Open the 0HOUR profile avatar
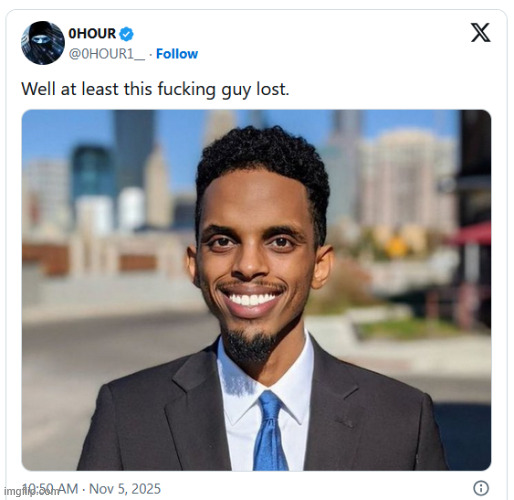This screenshot has height=500, width=514. [x=43, y=43]
